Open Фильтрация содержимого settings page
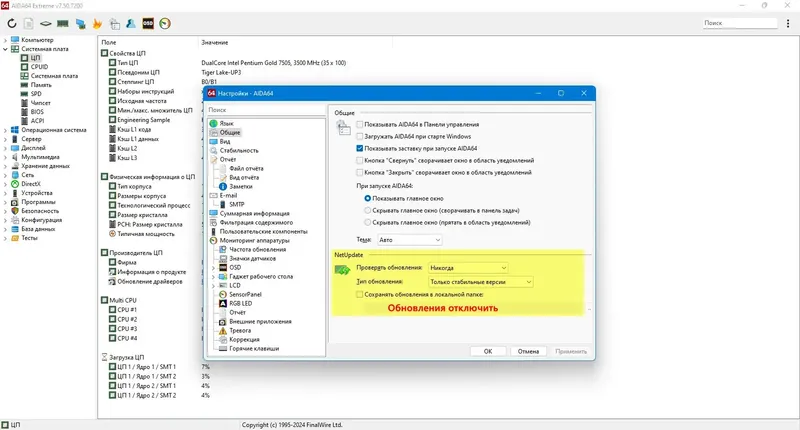This screenshot has width=800, height=430. (x=256, y=222)
